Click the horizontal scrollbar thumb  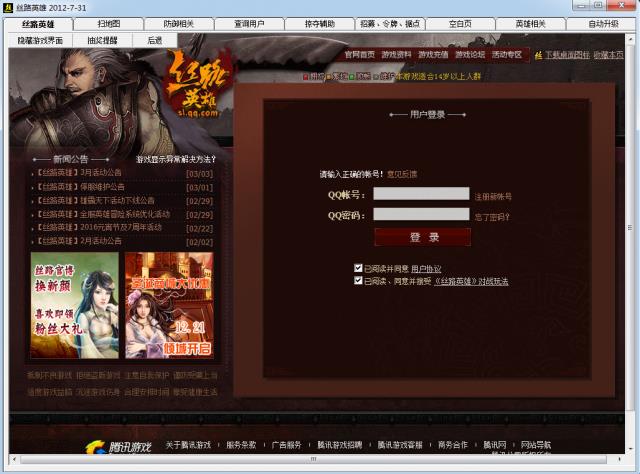tap(313, 459)
